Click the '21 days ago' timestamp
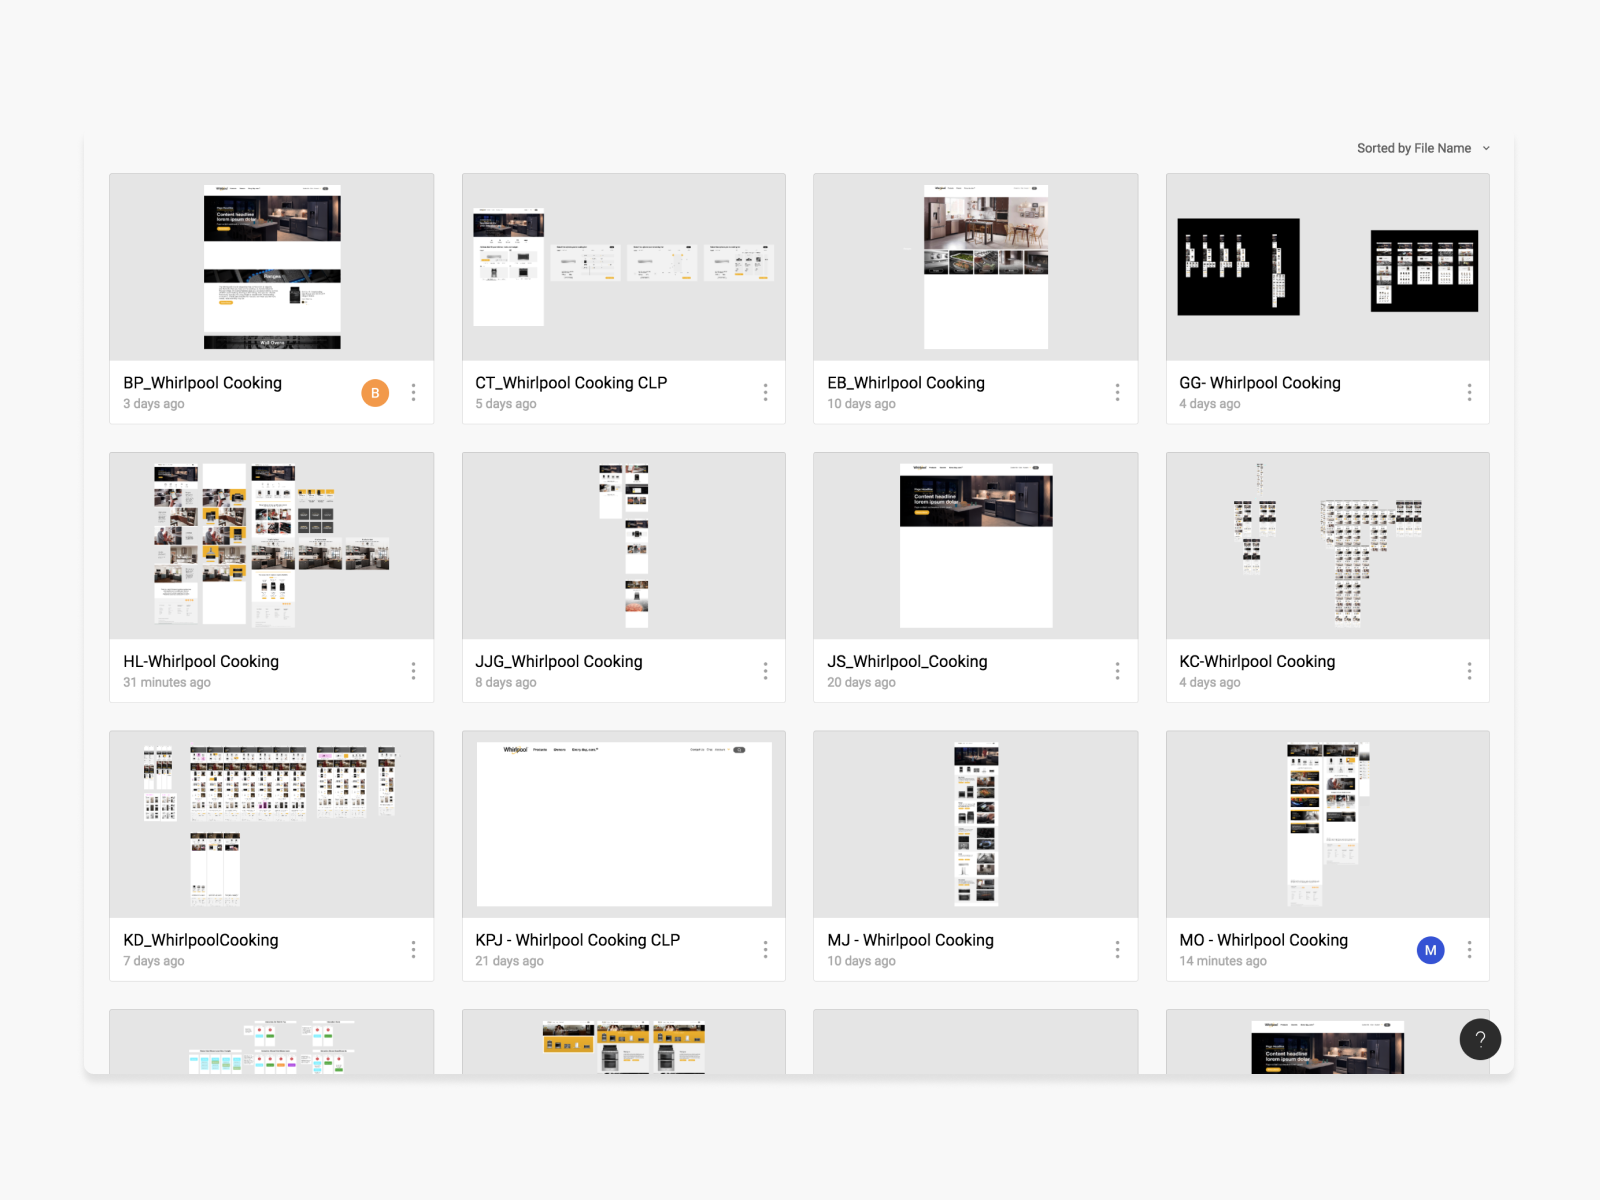The width and height of the screenshot is (1600, 1200). point(509,961)
